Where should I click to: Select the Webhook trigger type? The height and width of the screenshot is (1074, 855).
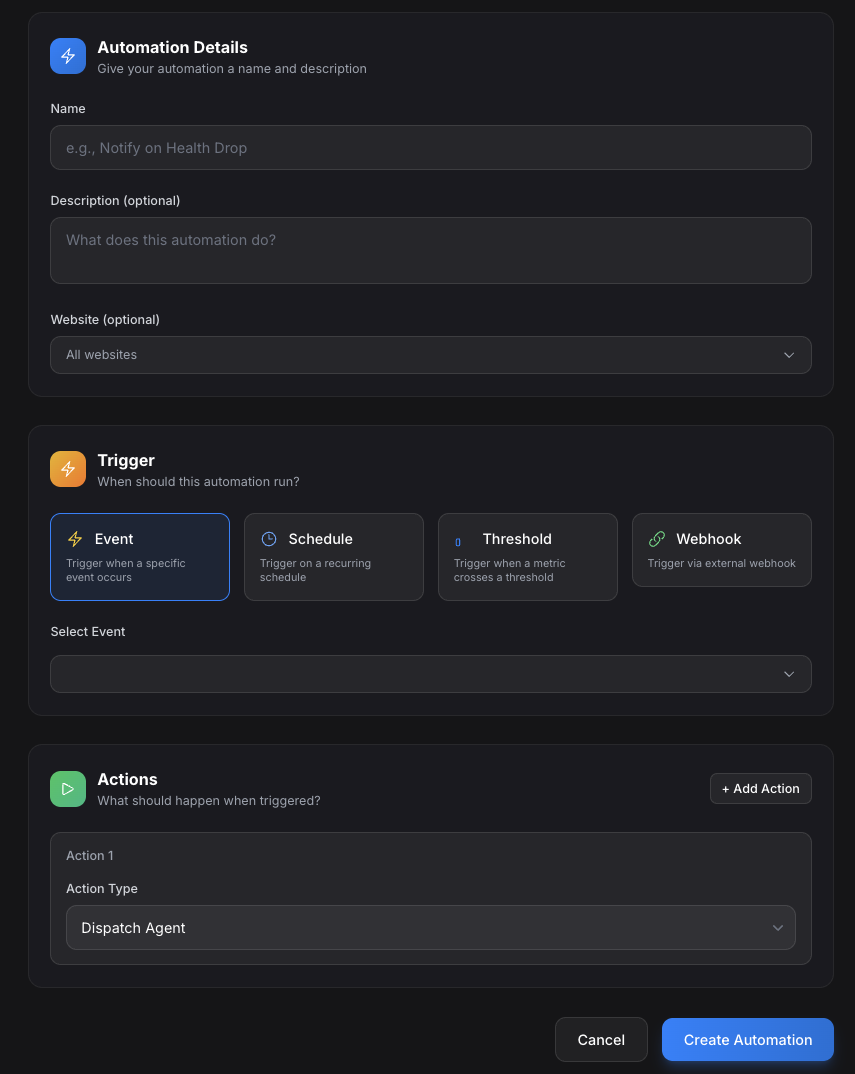click(722, 550)
